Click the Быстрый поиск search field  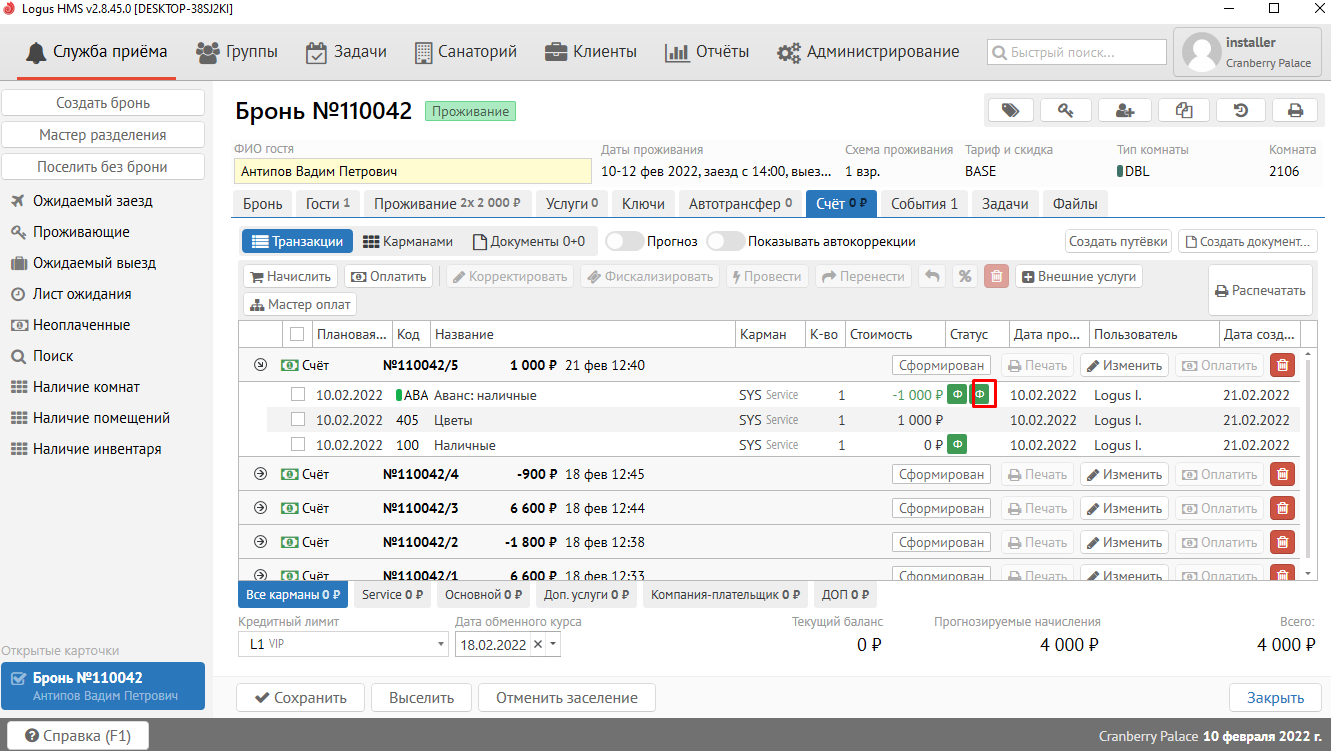1077,52
